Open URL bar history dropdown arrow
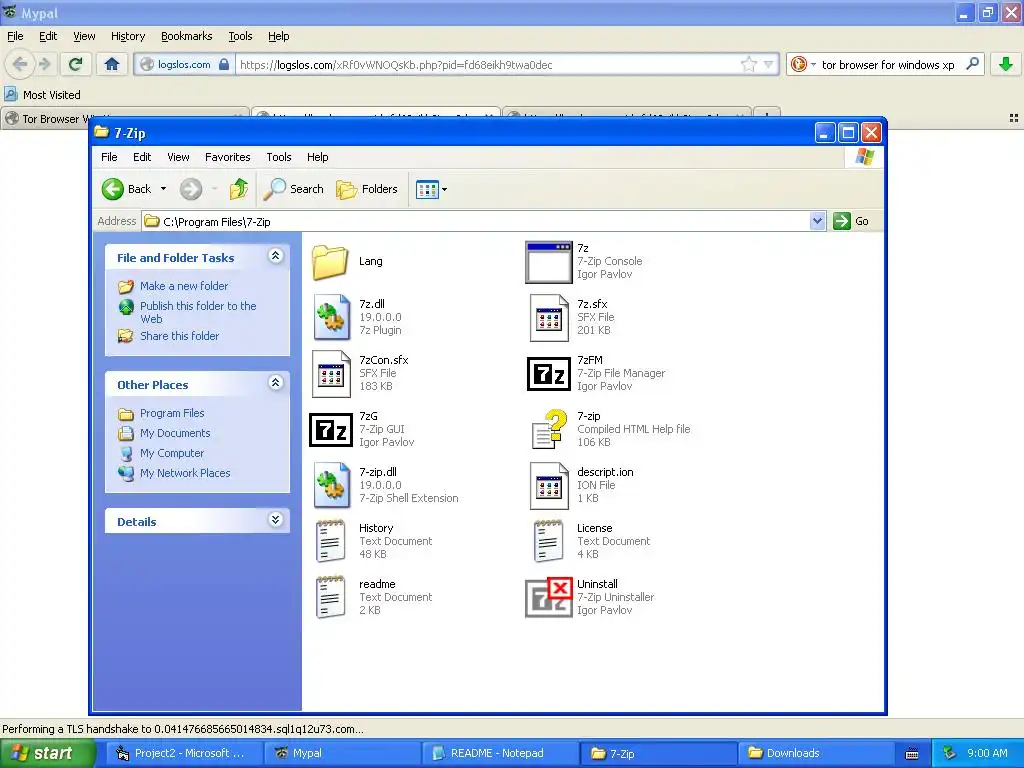Screen dimensions: 1024x768 769,65
